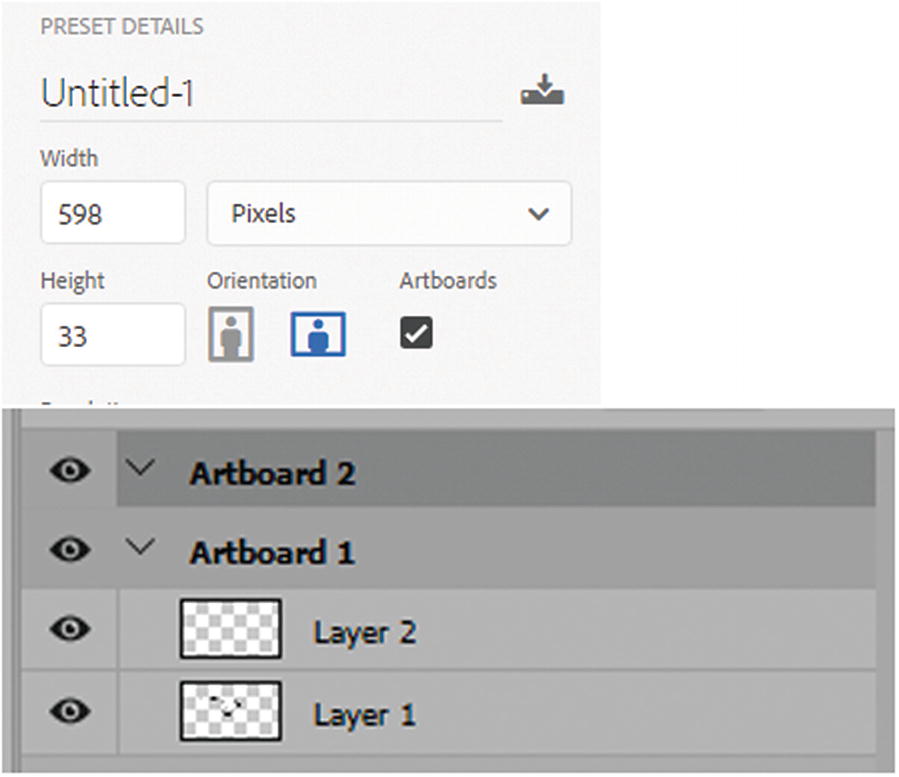Collapse the Artboard 2 group
The width and height of the screenshot is (899, 777).
click(146, 467)
